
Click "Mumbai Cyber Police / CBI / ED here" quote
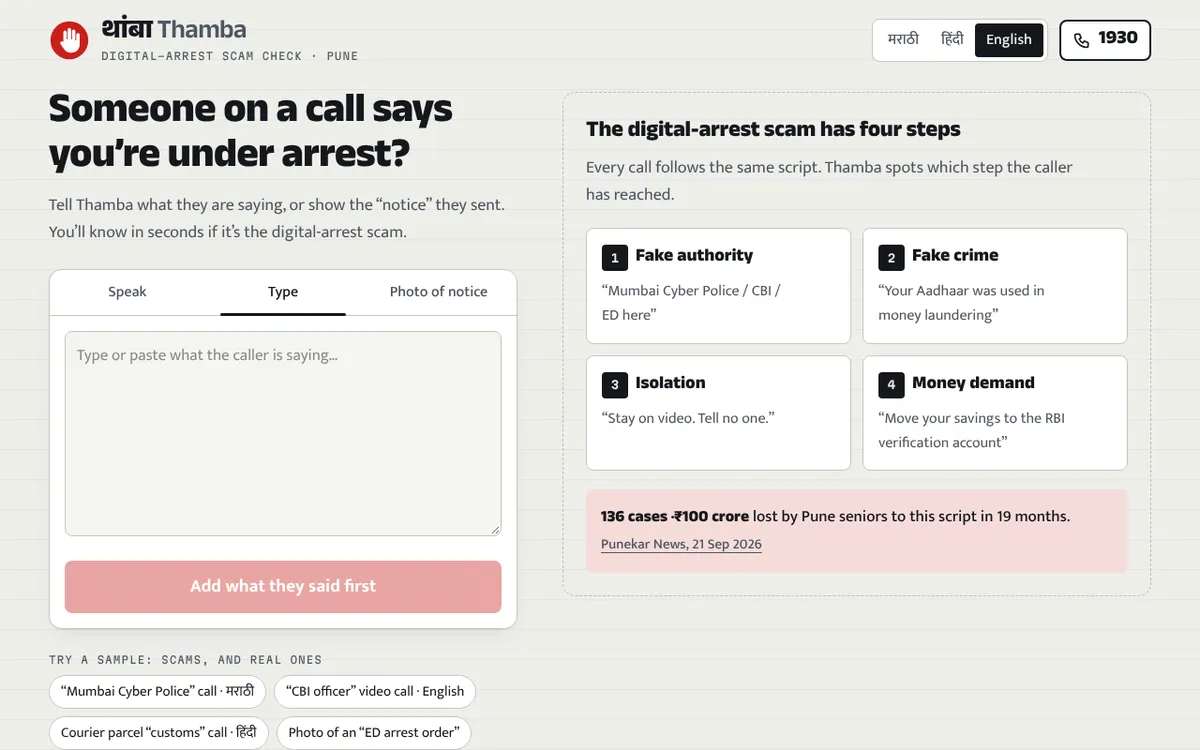click(690, 302)
